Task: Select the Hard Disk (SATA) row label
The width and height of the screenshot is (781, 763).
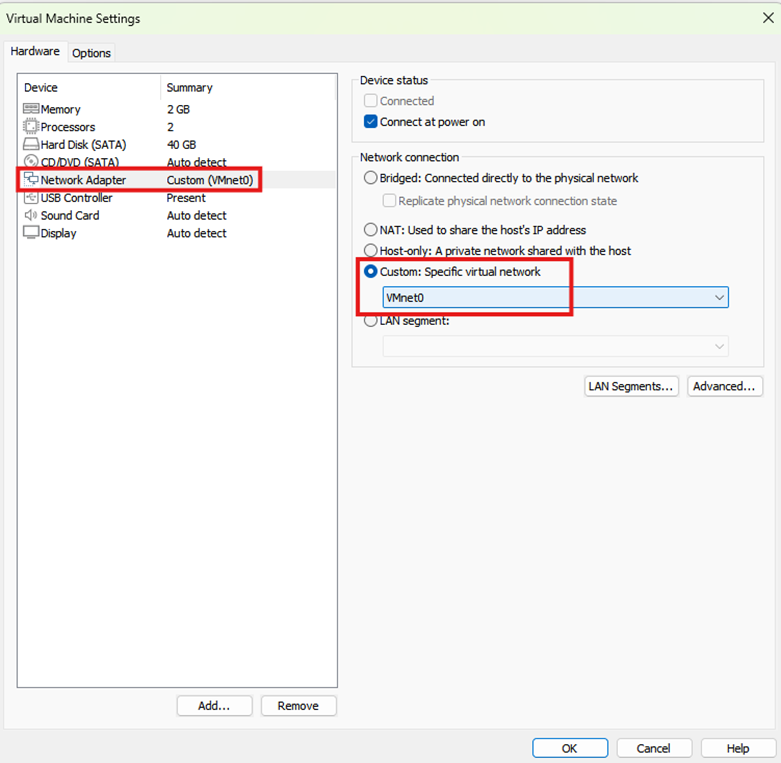Action: 84,145
